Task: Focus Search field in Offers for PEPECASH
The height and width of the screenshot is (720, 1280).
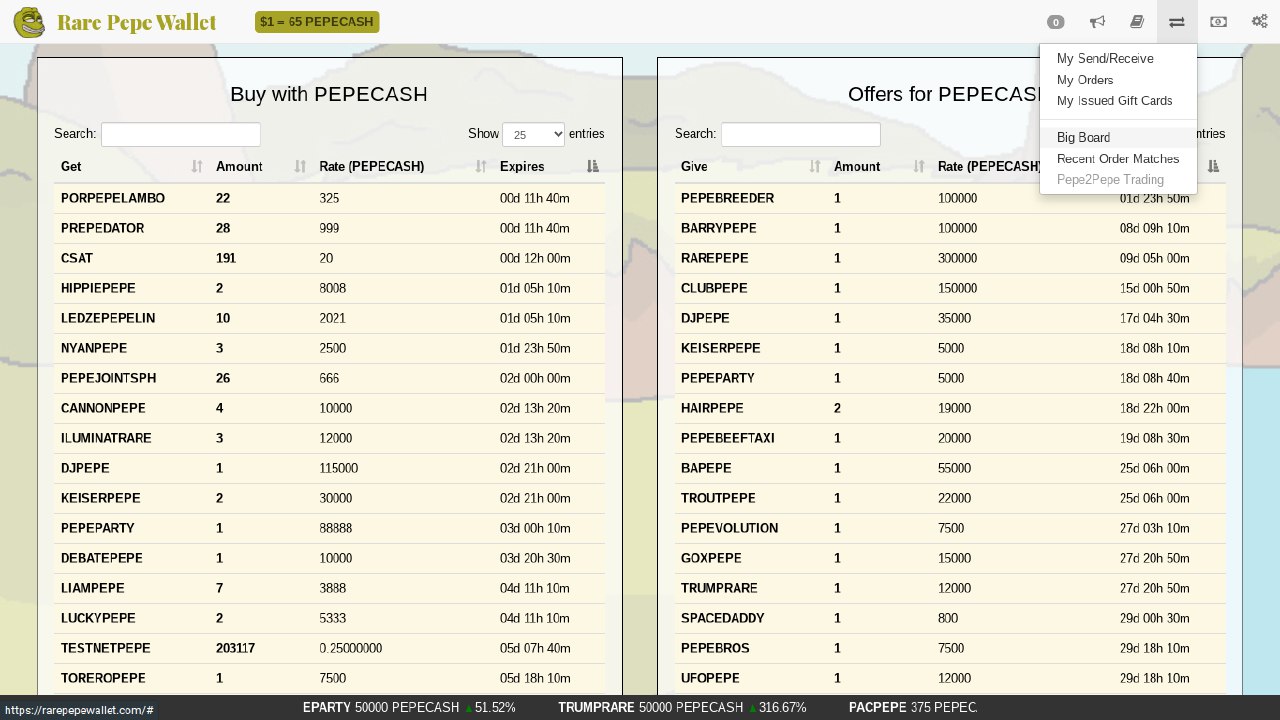Action: click(x=801, y=134)
